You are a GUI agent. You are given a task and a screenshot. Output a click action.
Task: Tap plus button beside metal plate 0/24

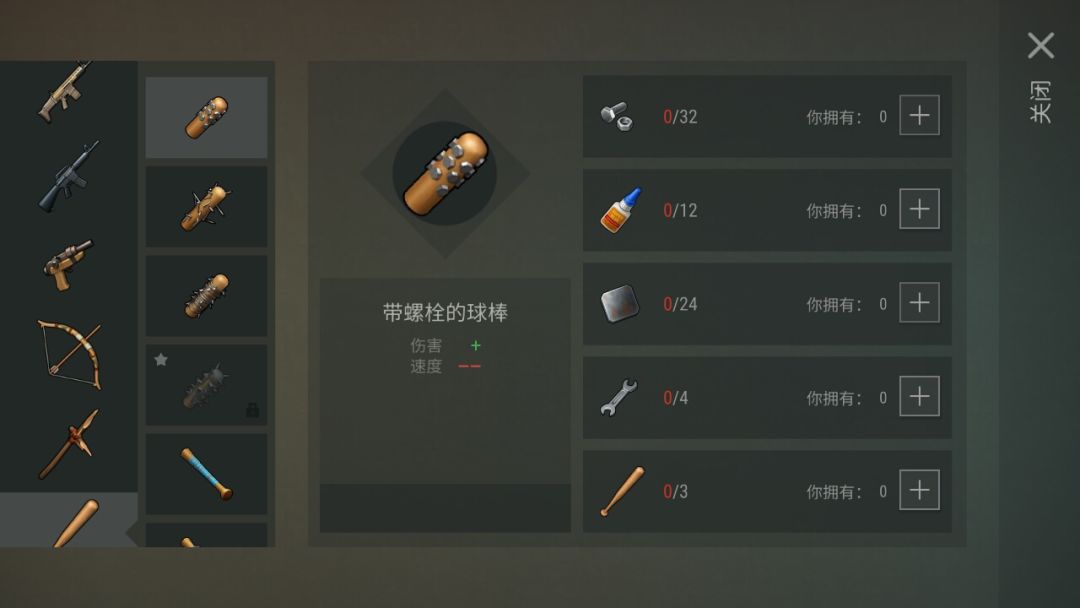point(920,302)
